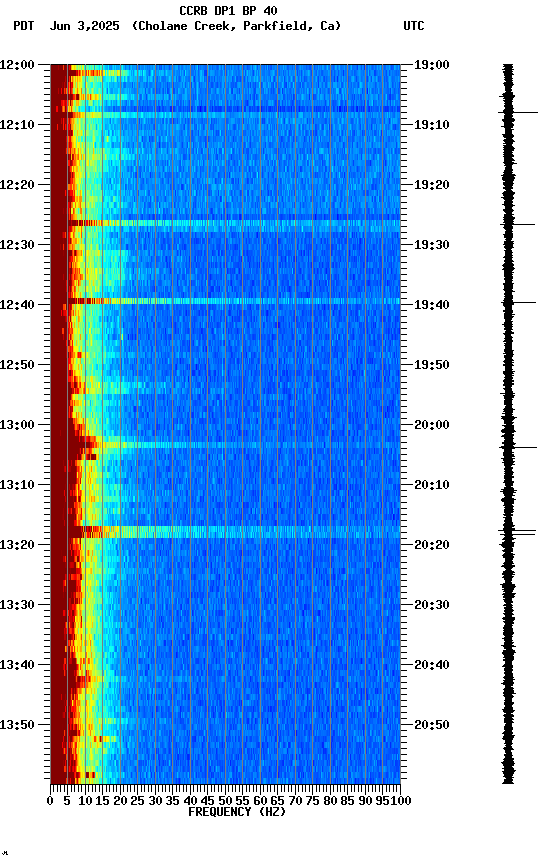Click the 45 Hz frequency tick label
552x864 pixels.
[208, 802]
